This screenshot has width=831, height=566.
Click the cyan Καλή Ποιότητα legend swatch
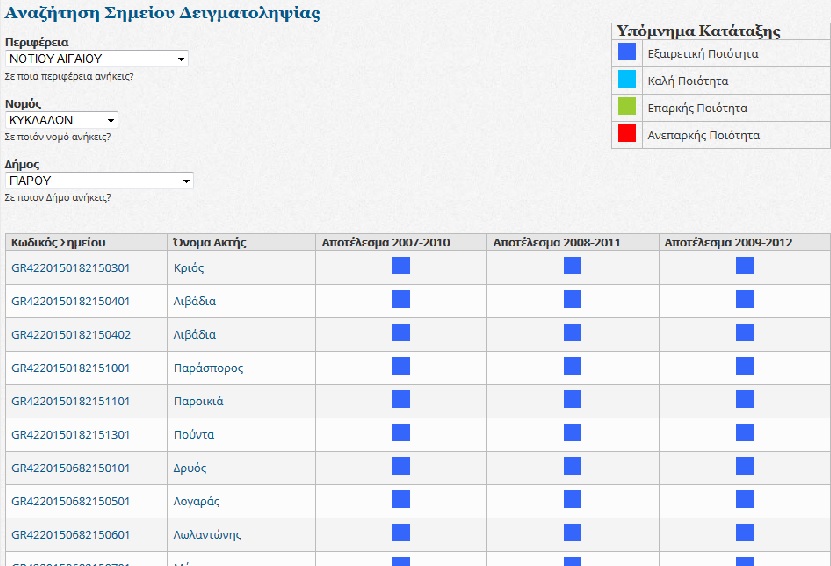click(627, 80)
